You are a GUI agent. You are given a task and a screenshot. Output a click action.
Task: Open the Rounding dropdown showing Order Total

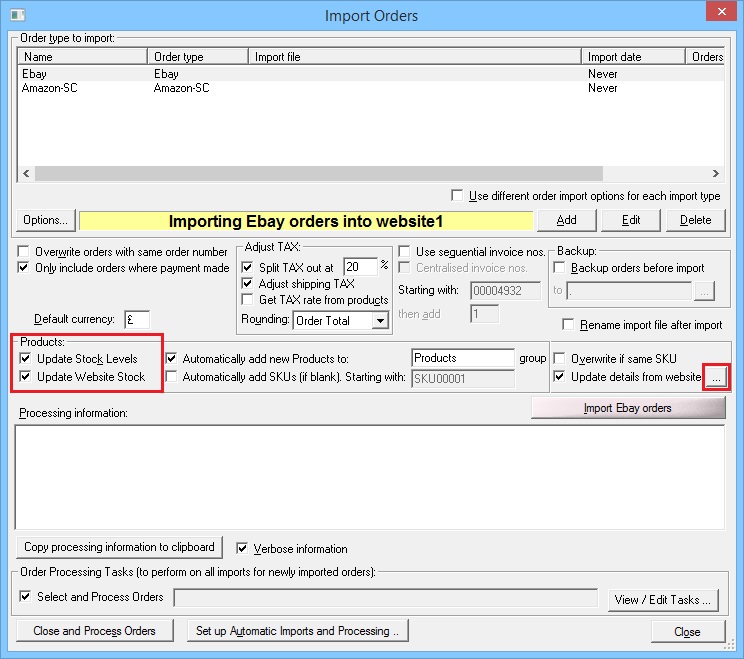point(341,321)
